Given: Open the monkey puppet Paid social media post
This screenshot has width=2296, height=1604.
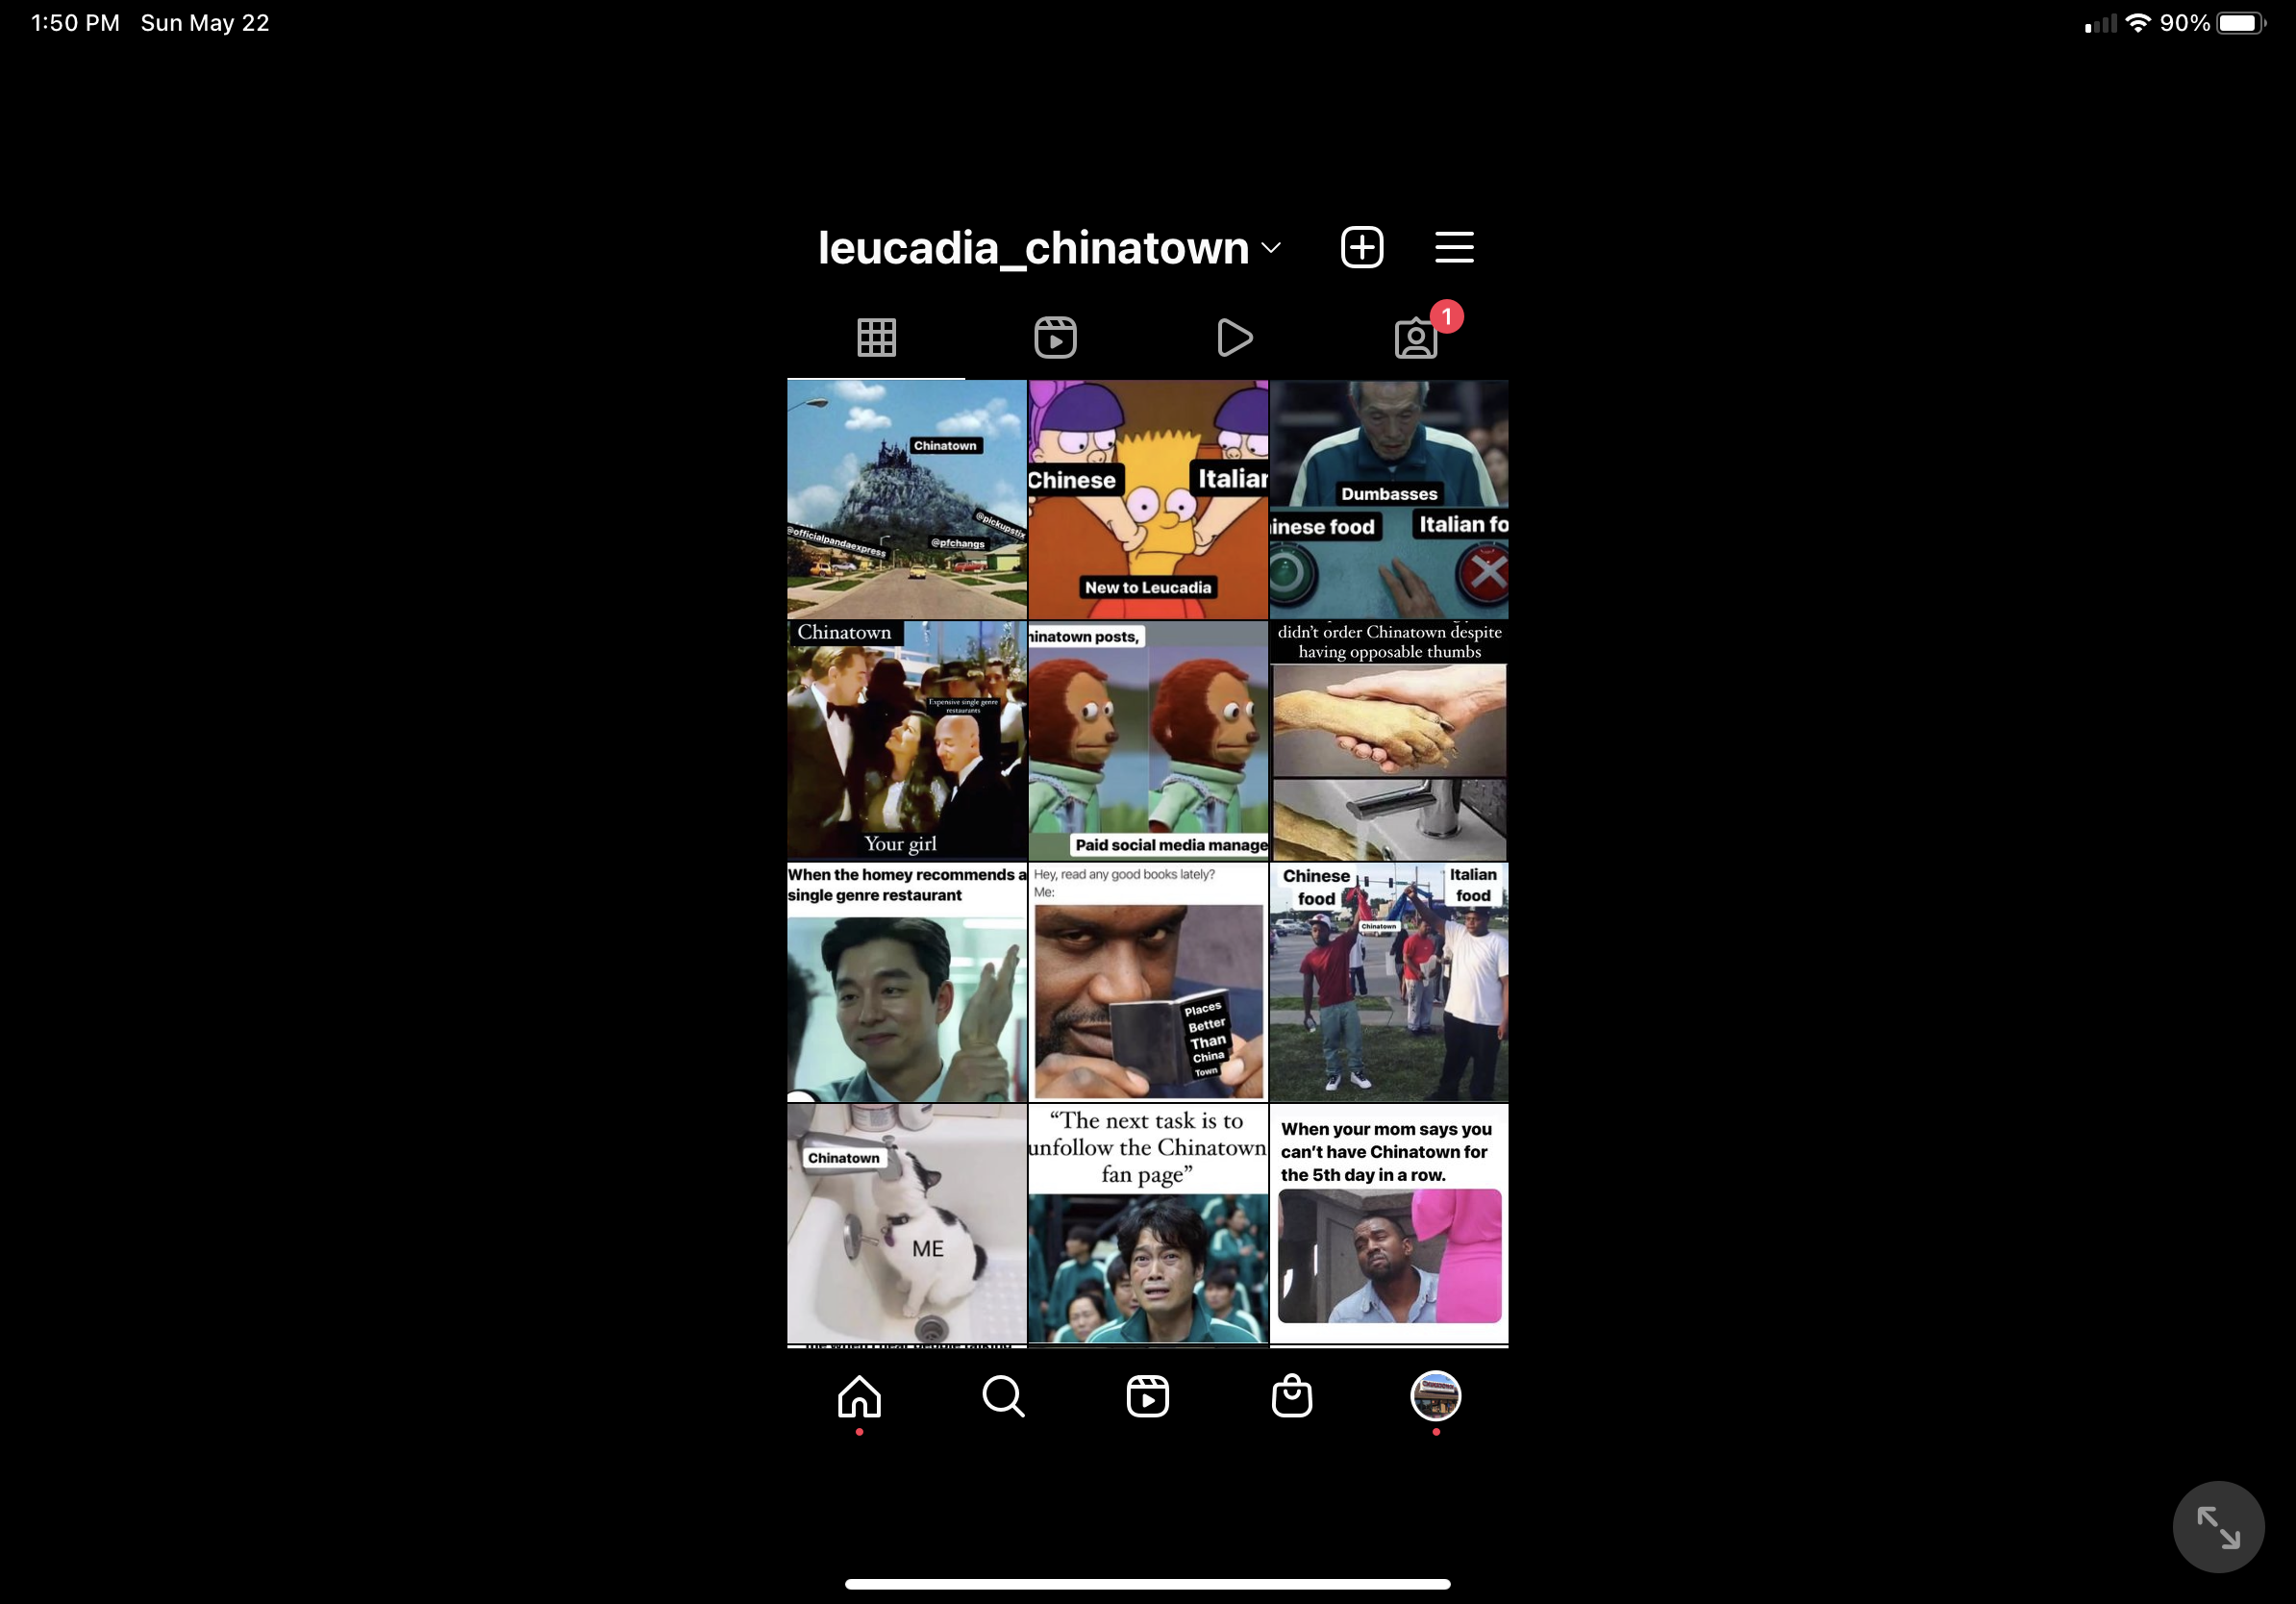Looking at the screenshot, I should point(1148,741).
